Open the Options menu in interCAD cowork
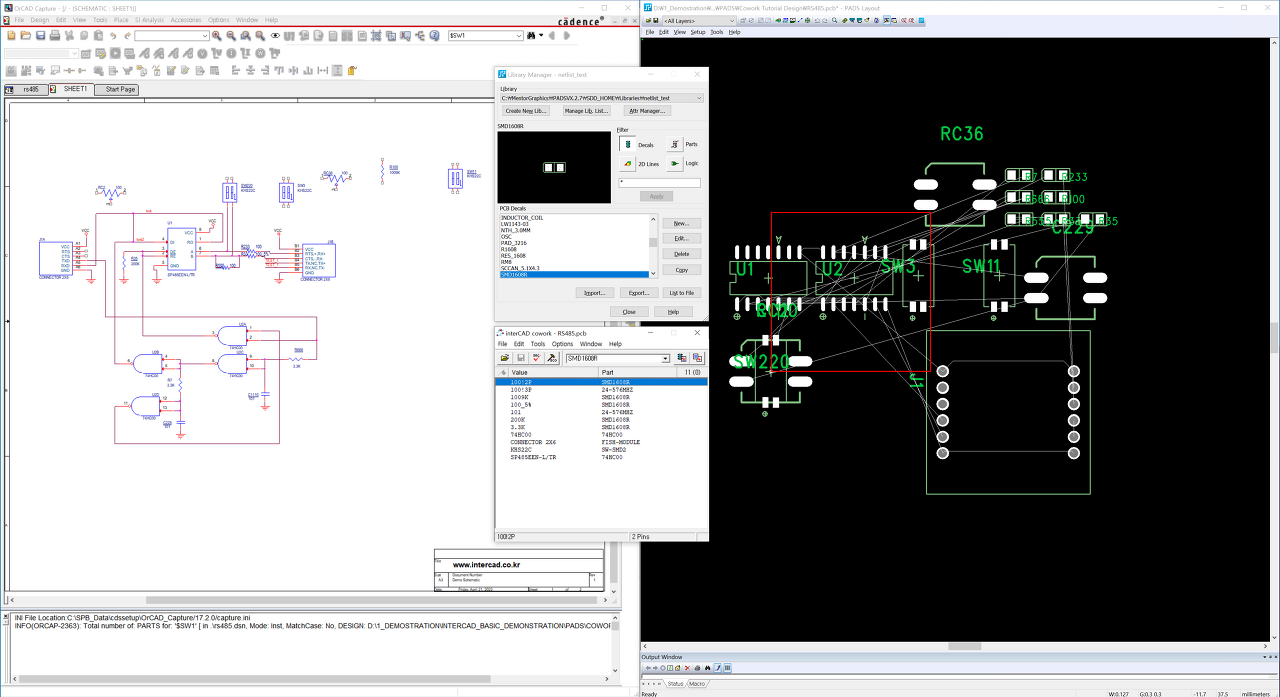Viewport: 1280px width, 697px height. point(562,344)
